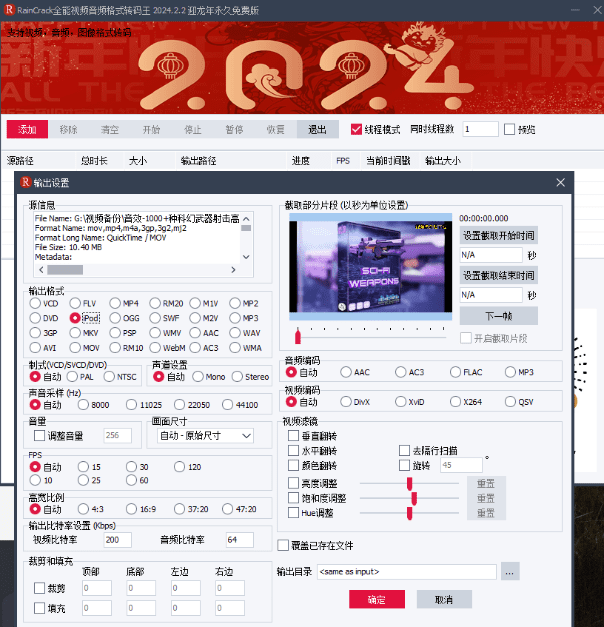Toggle the 线程模式 checkbox
Image resolution: width=604 pixels, height=627 pixels.
pos(356,129)
